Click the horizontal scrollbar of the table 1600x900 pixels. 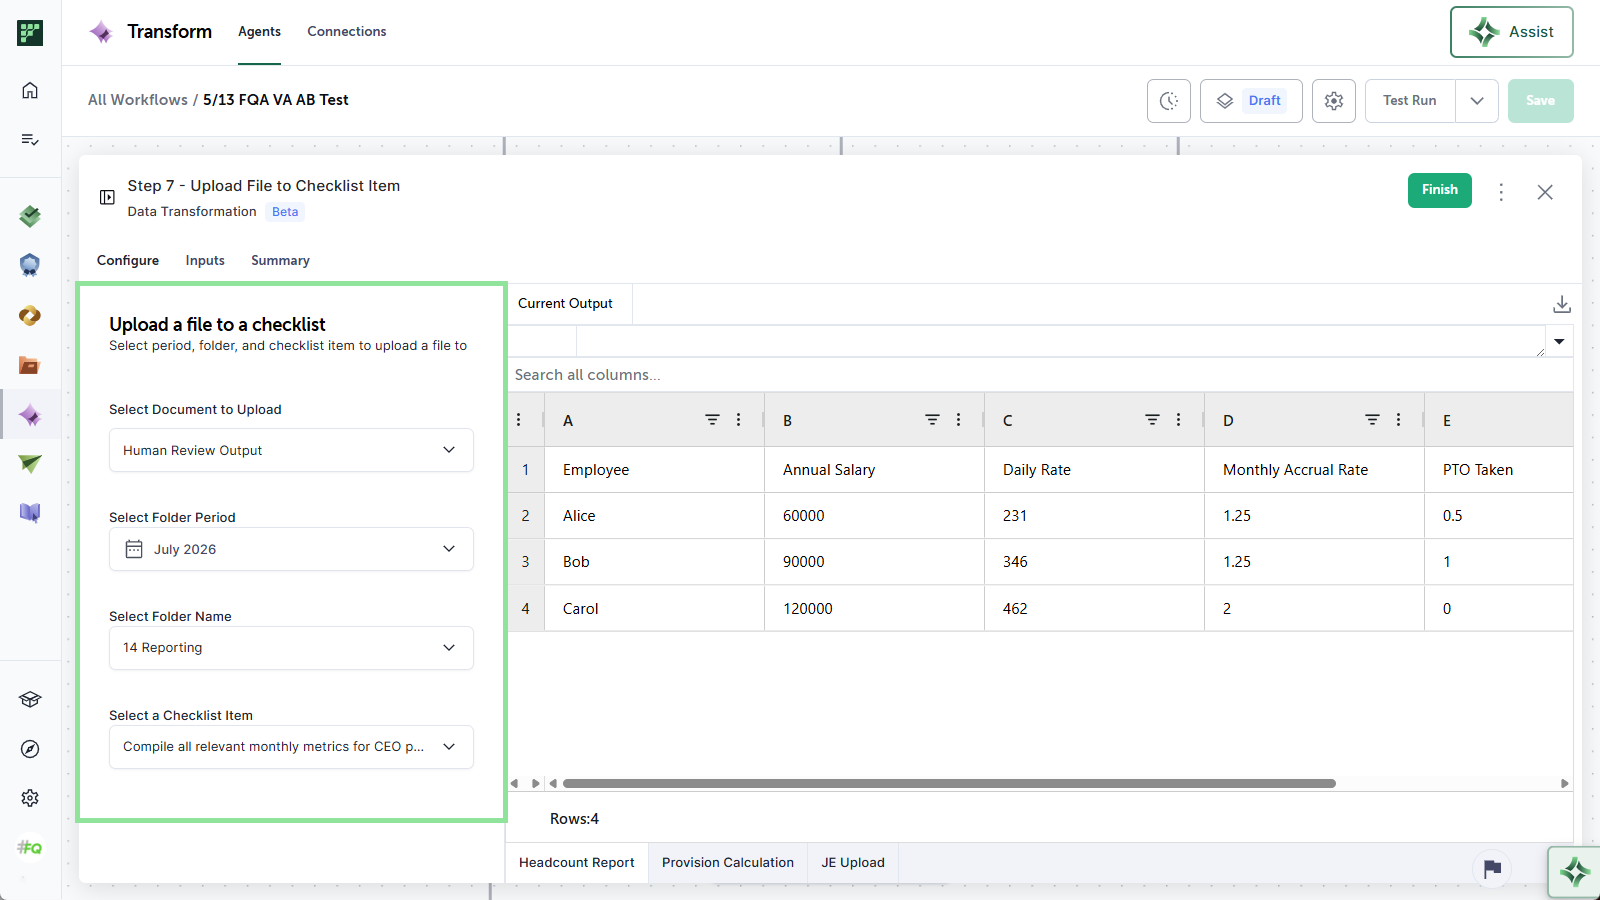(x=949, y=784)
